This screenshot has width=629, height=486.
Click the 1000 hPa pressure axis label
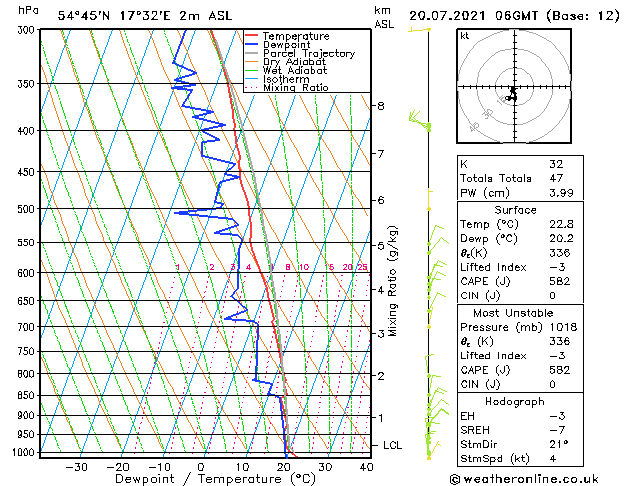click(24, 452)
